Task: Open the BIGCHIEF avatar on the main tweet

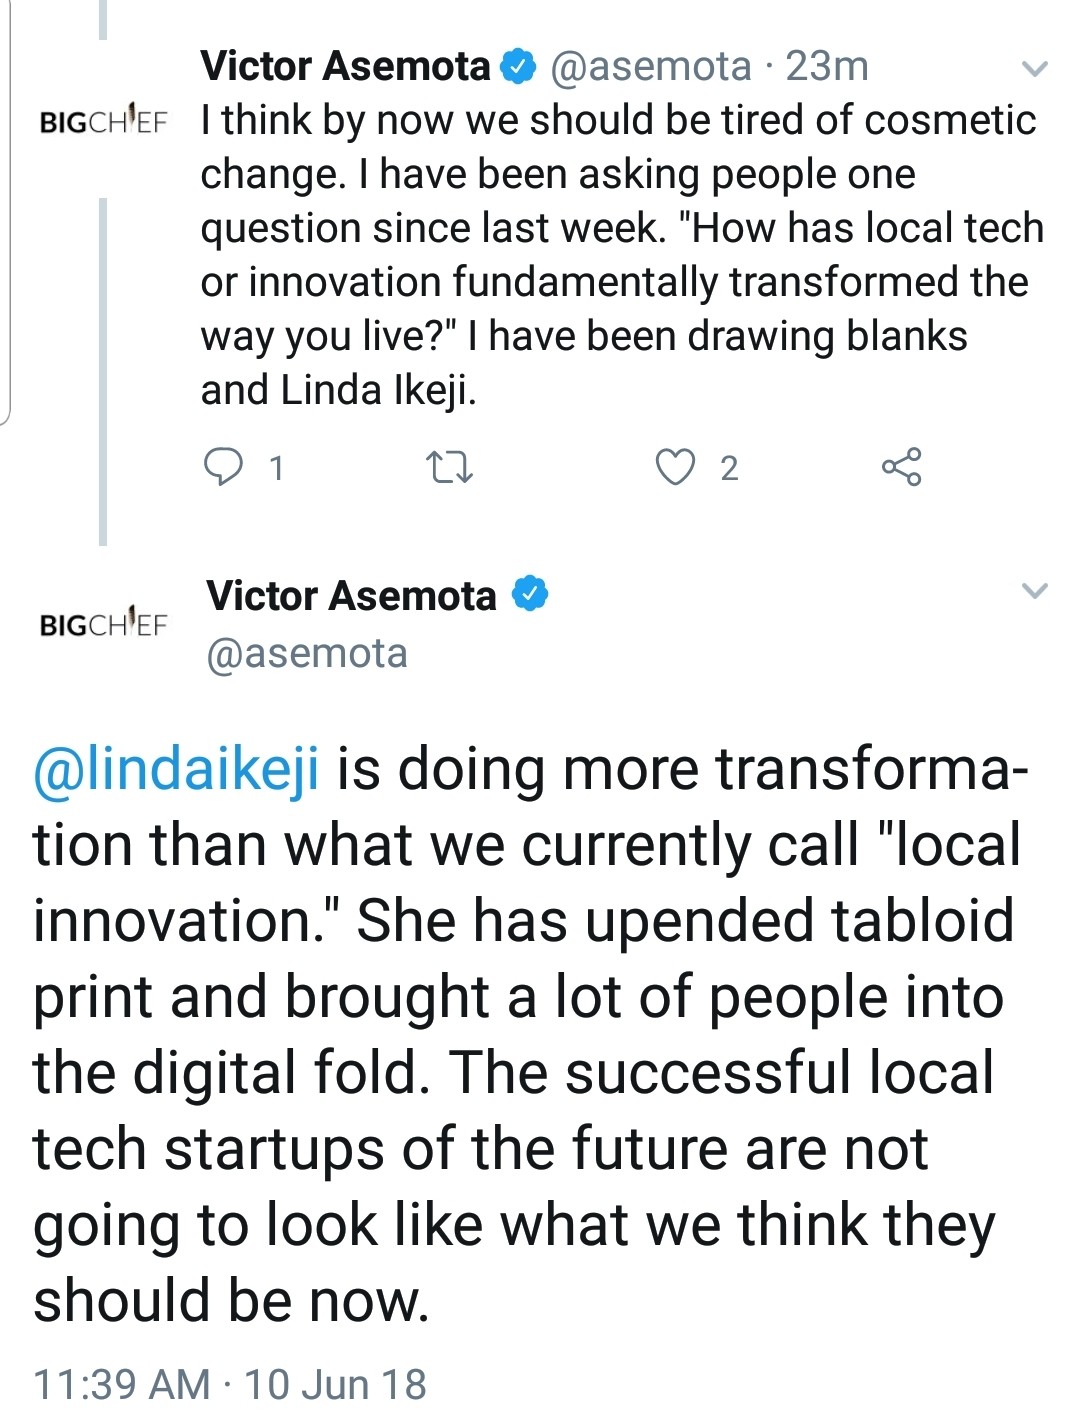Action: (x=103, y=622)
